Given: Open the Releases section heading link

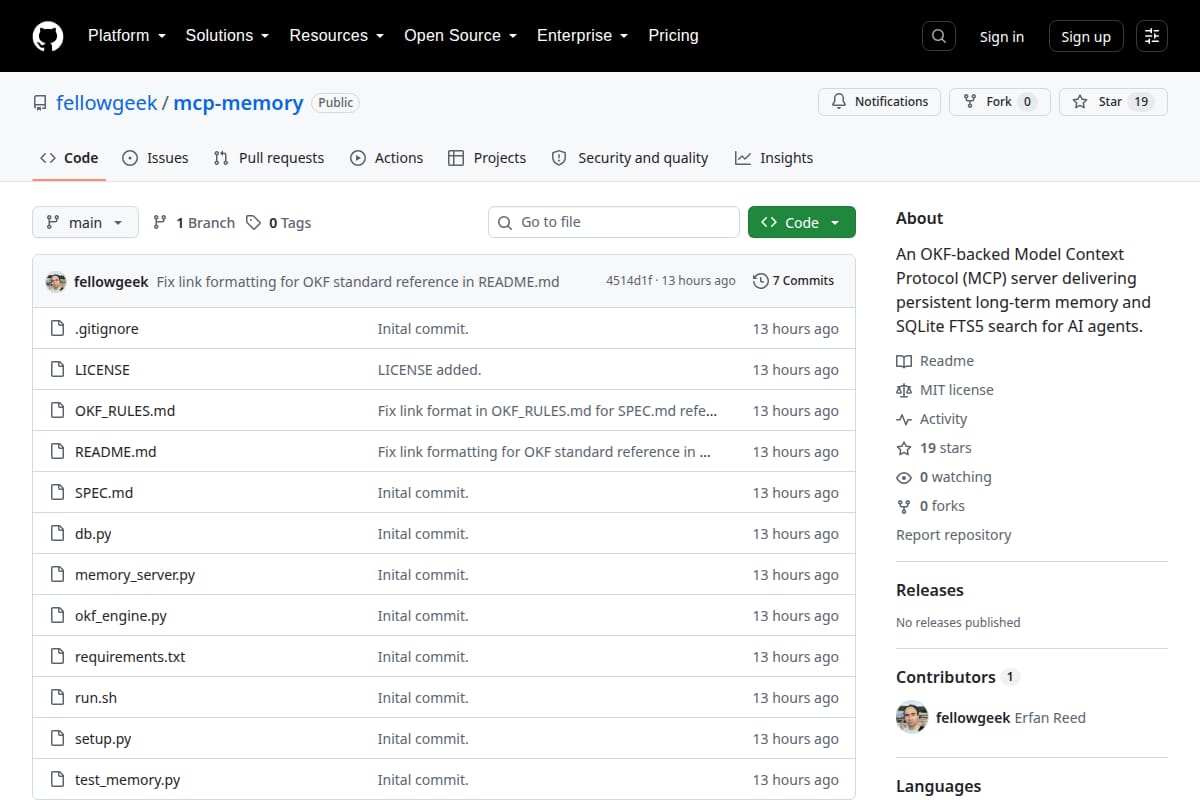Looking at the screenshot, I should (930, 590).
